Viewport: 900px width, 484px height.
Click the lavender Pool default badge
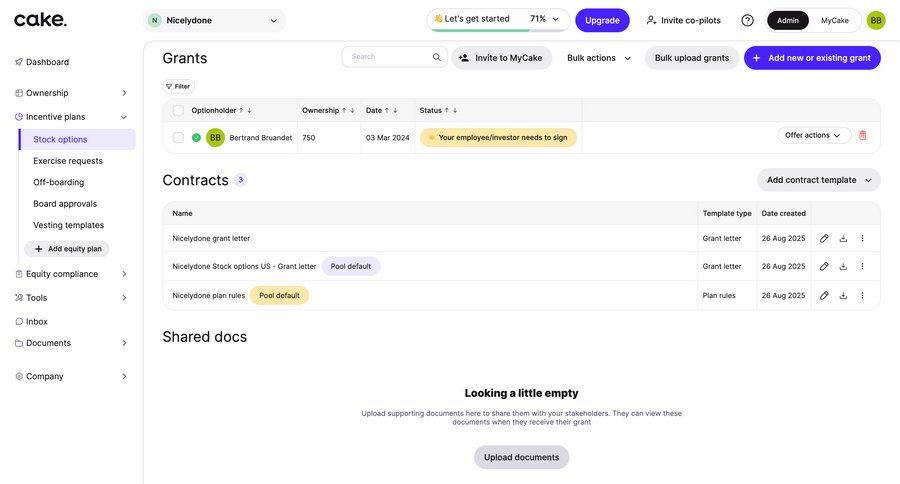pyautogui.click(x=351, y=266)
